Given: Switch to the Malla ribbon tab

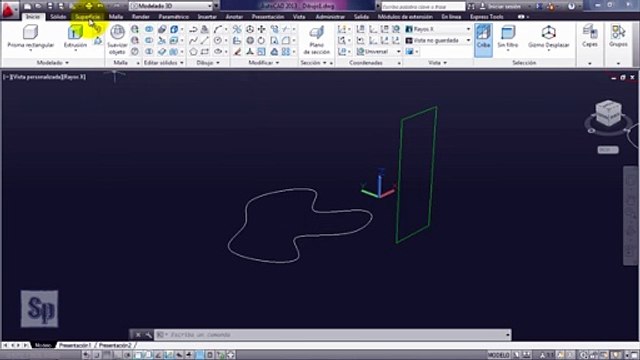Looking at the screenshot, I should [116, 17].
